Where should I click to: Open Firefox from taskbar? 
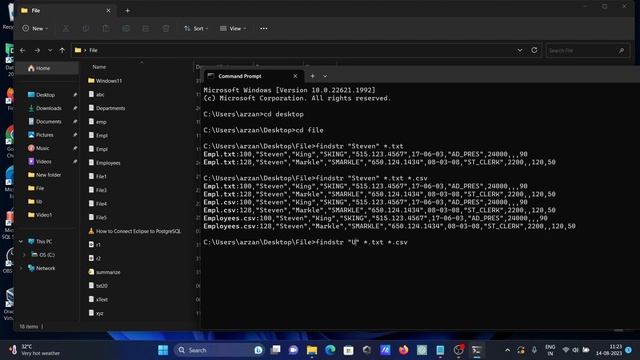tap(403, 350)
